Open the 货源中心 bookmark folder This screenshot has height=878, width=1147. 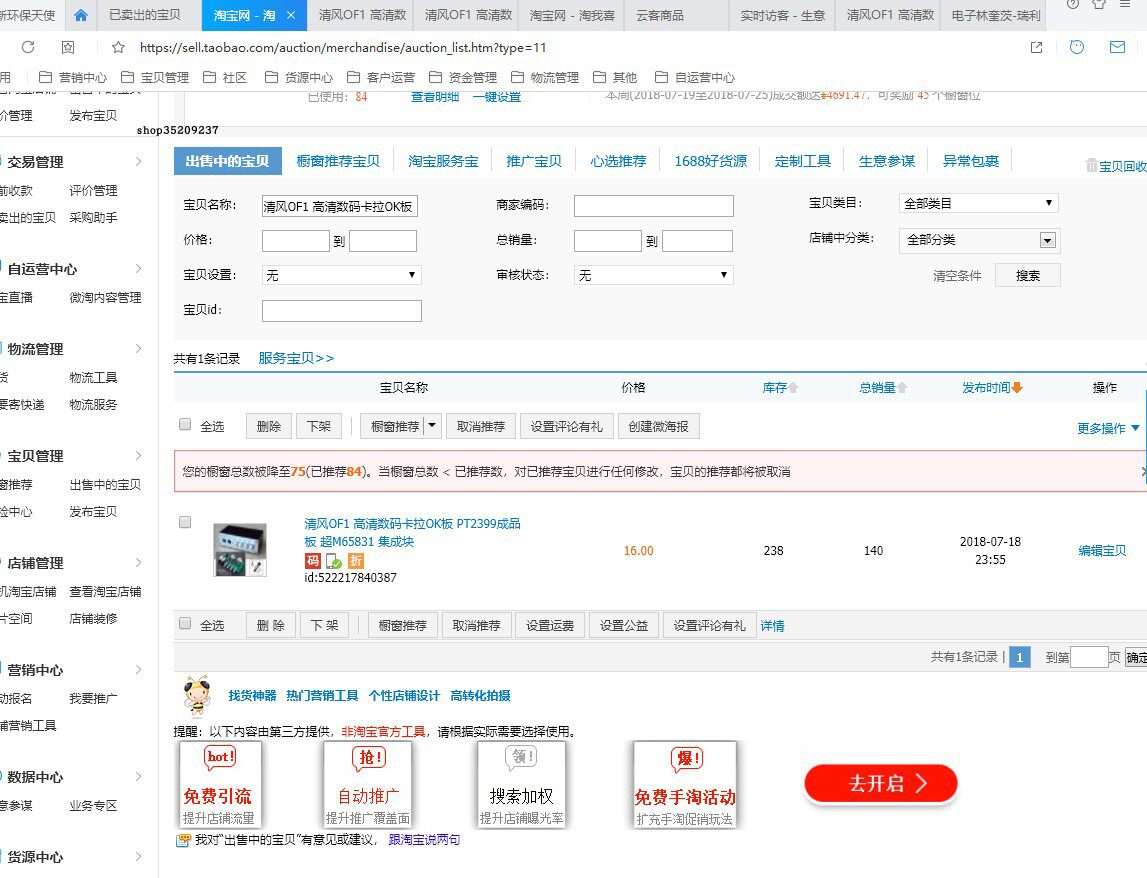tap(298, 78)
